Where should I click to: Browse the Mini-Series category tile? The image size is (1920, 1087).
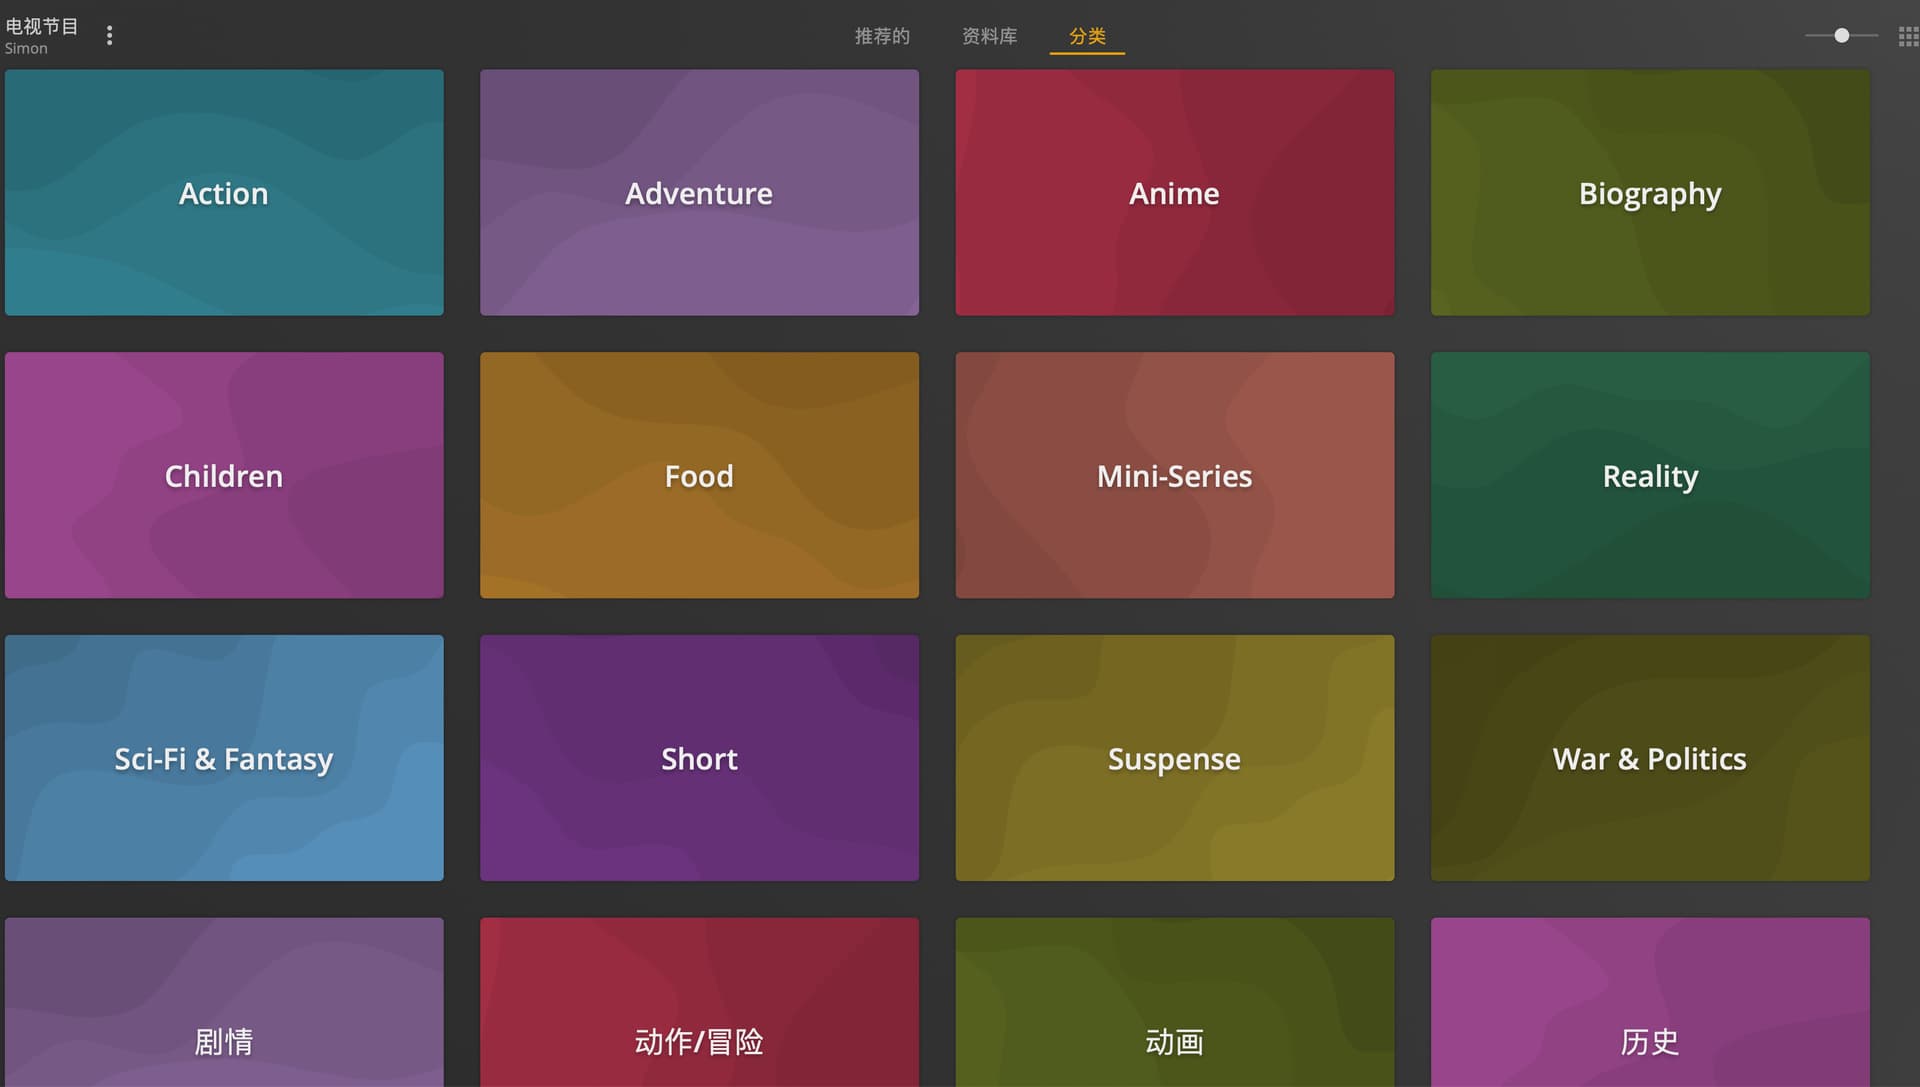(x=1174, y=476)
